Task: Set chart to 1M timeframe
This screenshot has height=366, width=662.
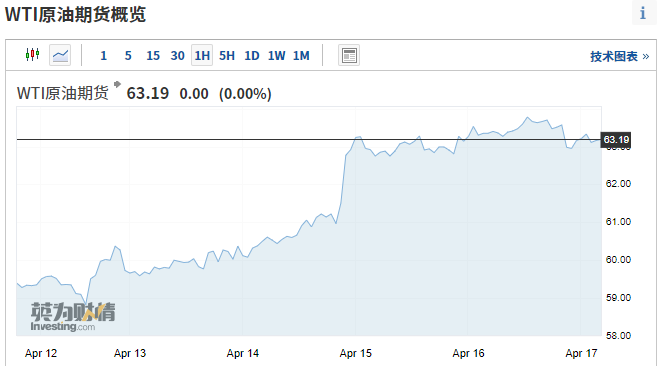Action: [x=301, y=56]
